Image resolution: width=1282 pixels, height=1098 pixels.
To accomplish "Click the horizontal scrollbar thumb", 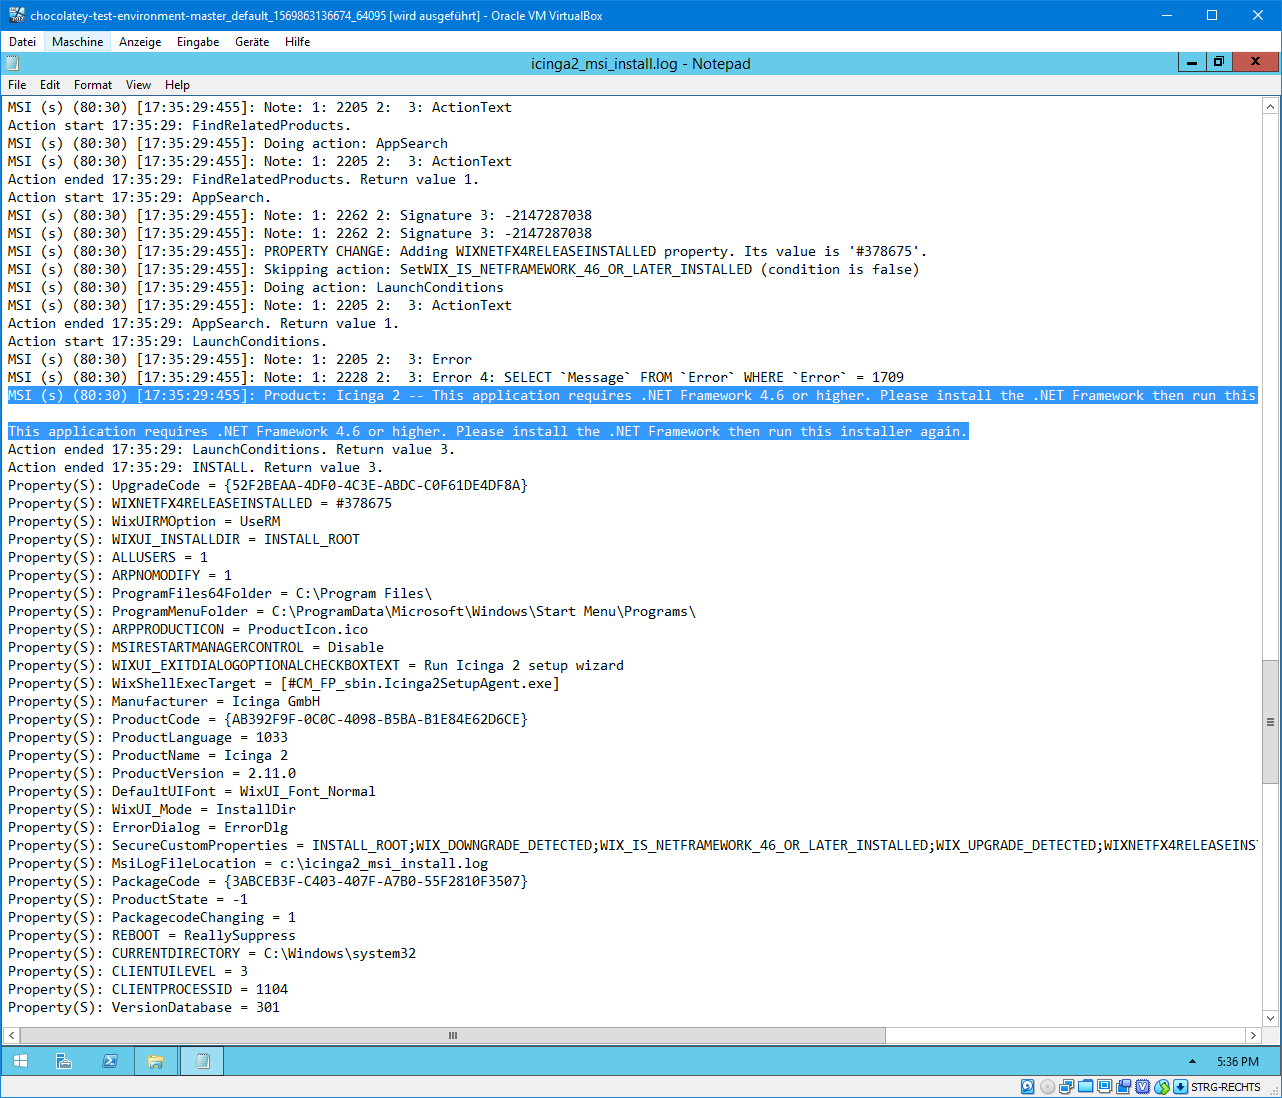I will pyautogui.click(x=453, y=1035).
